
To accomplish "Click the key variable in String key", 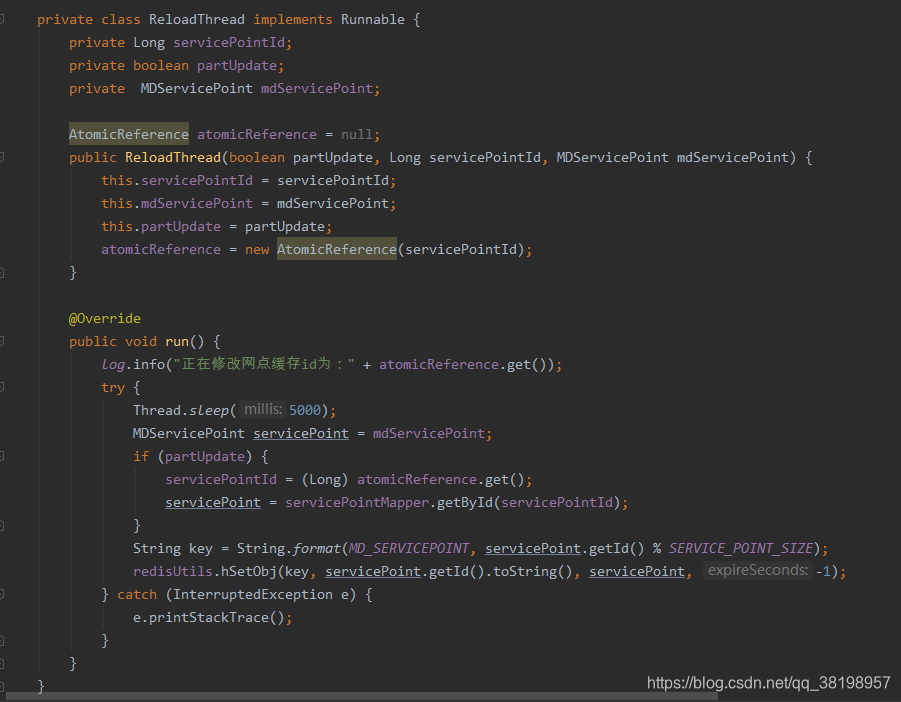I will click(x=201, y=548).
